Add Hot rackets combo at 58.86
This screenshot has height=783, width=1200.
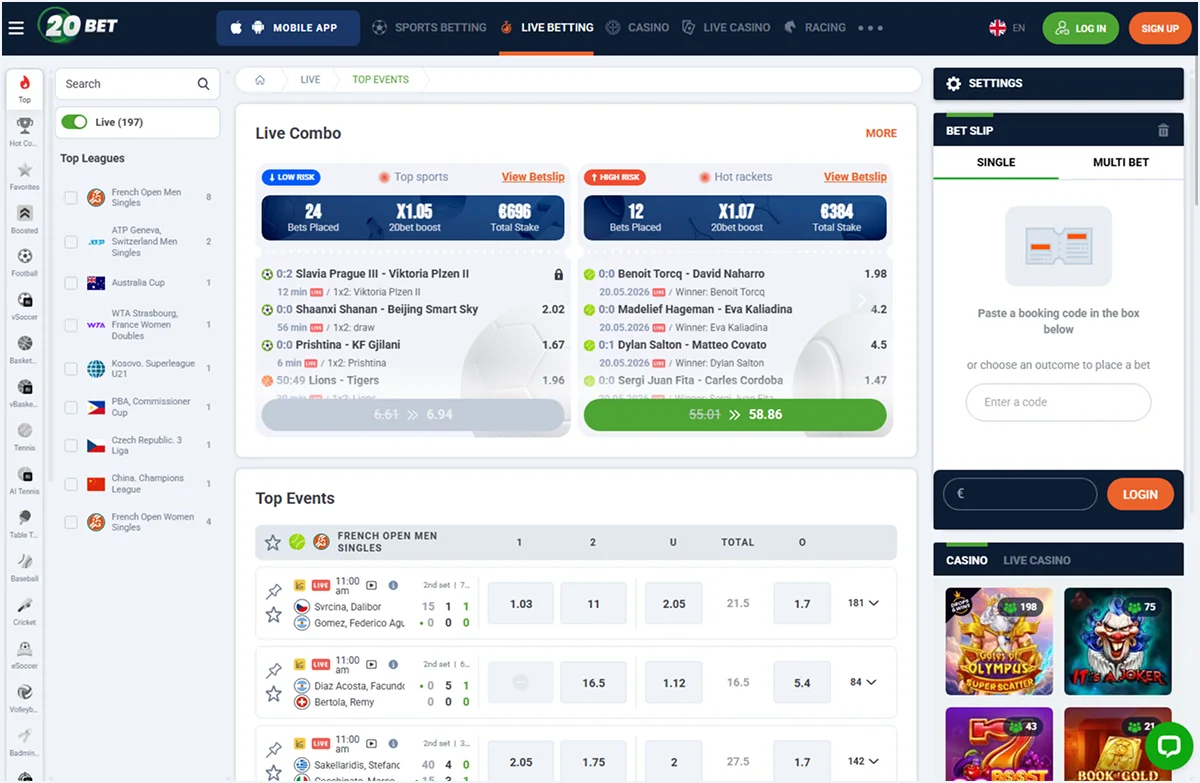(x=735, y=414)
